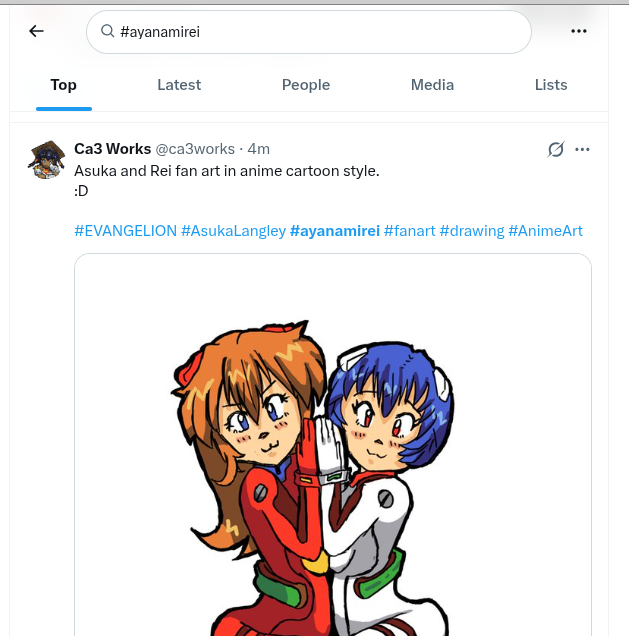Switch to the People tab
The image size is (629, 636).
click(x=306, y=85)
